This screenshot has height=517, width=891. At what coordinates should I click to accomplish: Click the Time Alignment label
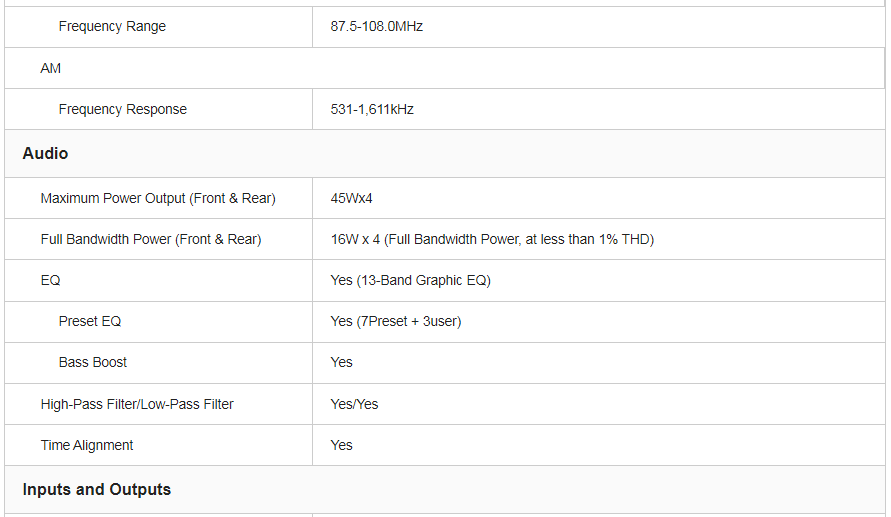point(87,446)
